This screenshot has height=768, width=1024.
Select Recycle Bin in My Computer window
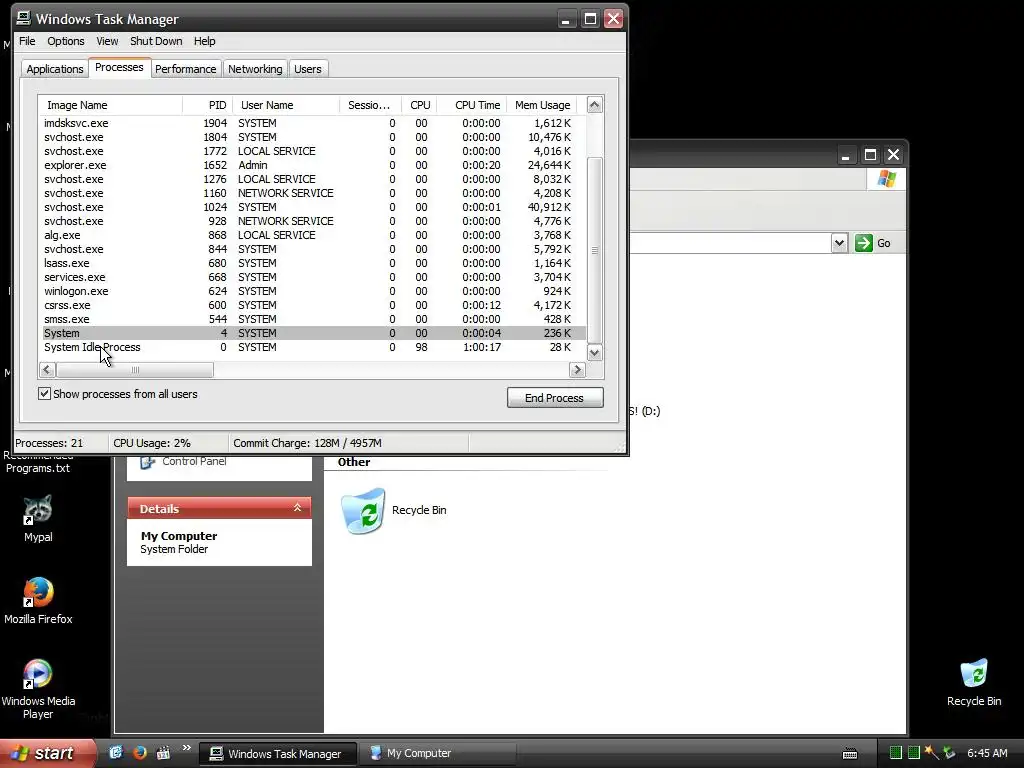[394, 511]
